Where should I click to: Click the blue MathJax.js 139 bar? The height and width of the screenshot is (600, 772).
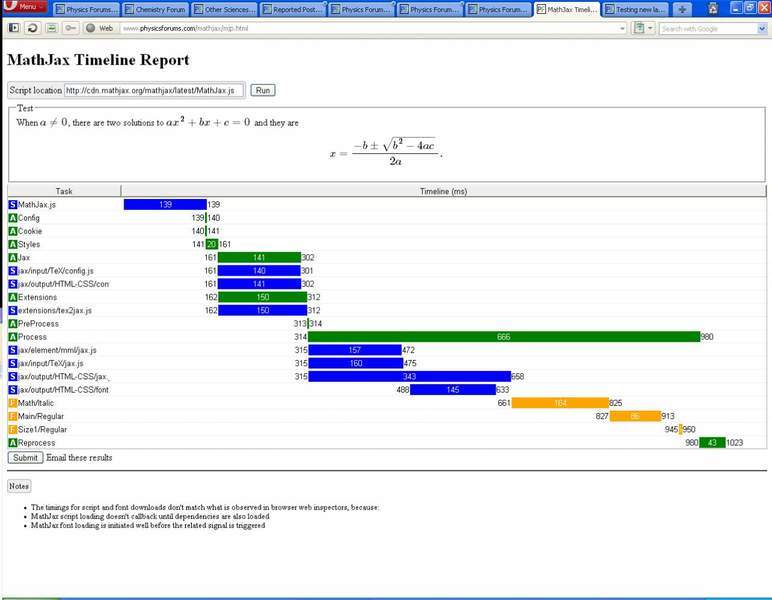pos(165,205)
